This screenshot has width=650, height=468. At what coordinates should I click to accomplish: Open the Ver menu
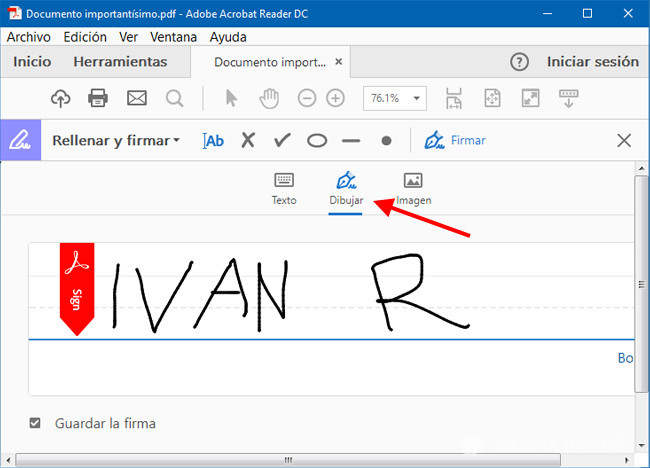tap(129, 37)
